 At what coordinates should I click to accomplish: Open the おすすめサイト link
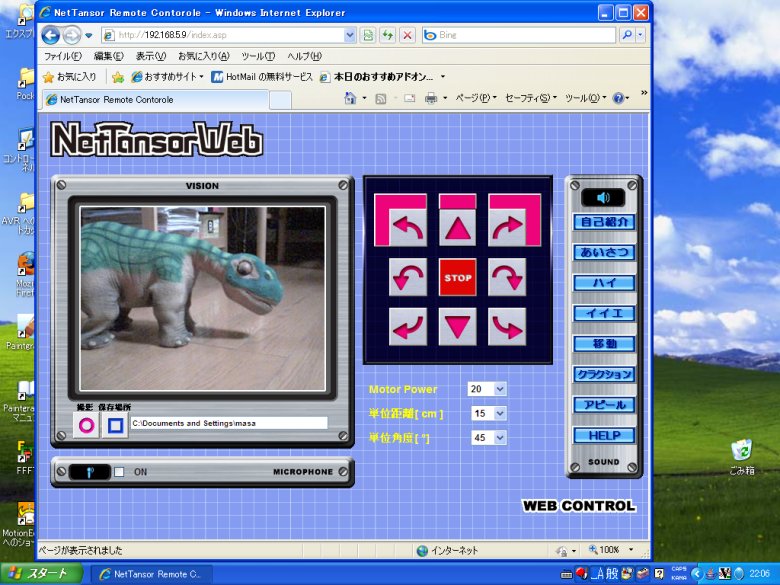[167, 77]
